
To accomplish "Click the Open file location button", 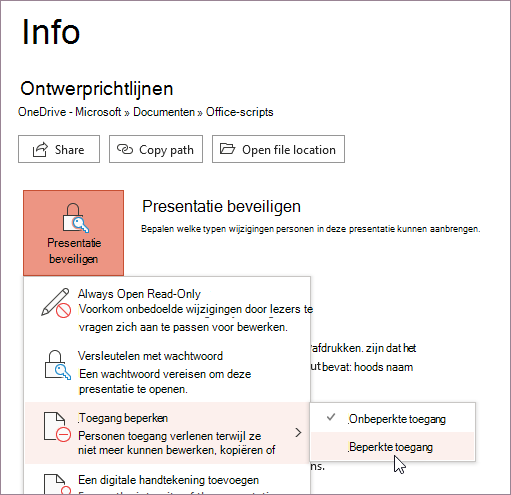I will point(278,149).
